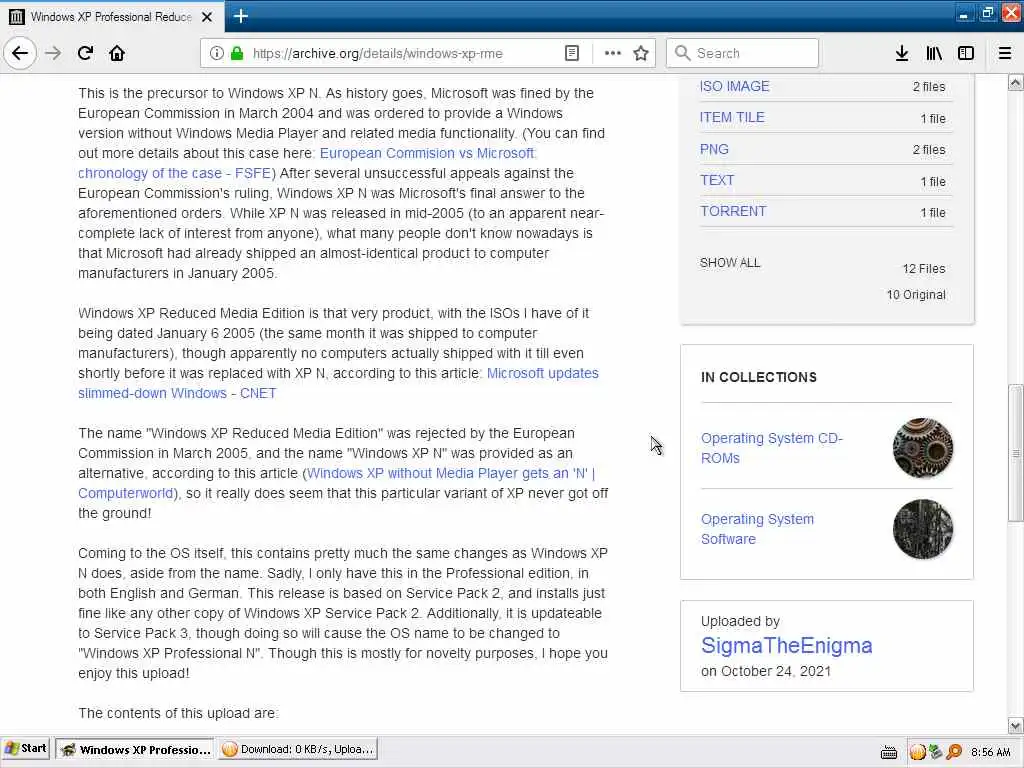Toggle reader view in address bar
Image resolution: width=1024 pixels, height=768 pixels.
[x=571, y=54]
